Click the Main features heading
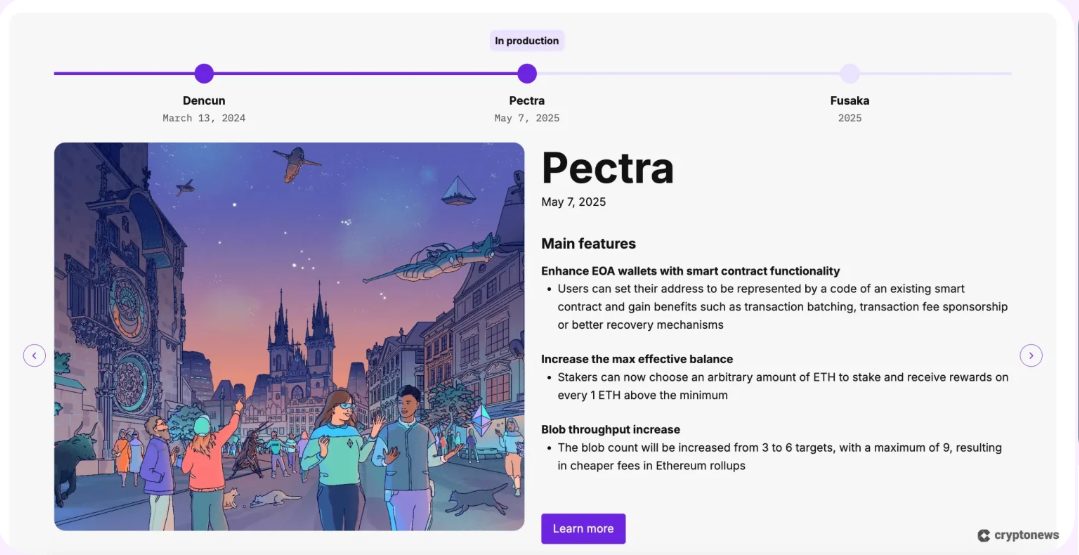 (588, 243)
